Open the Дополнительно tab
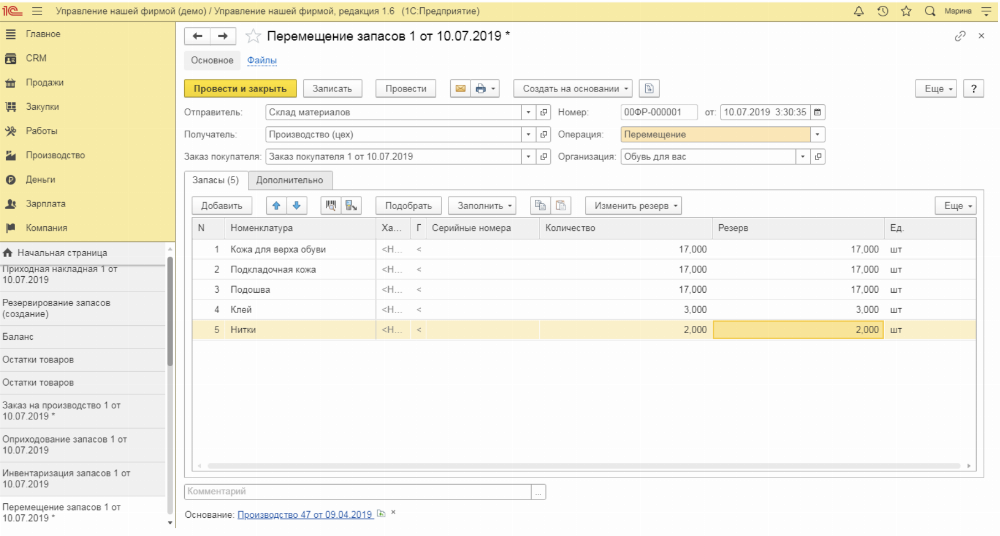Screen dimensions: 1000x536 coord(290,180)
